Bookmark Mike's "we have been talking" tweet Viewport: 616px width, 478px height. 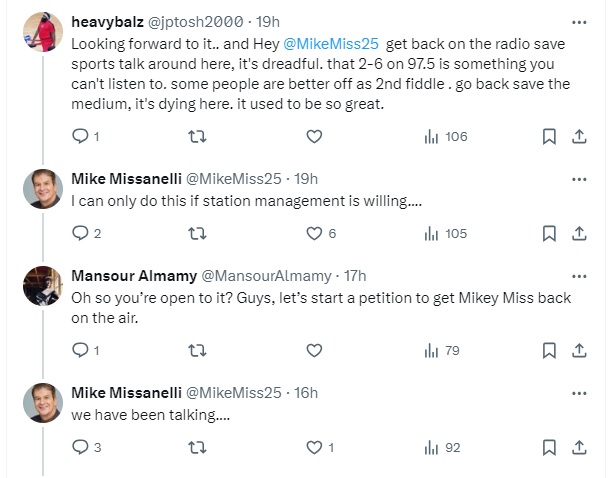click(548, 448)
